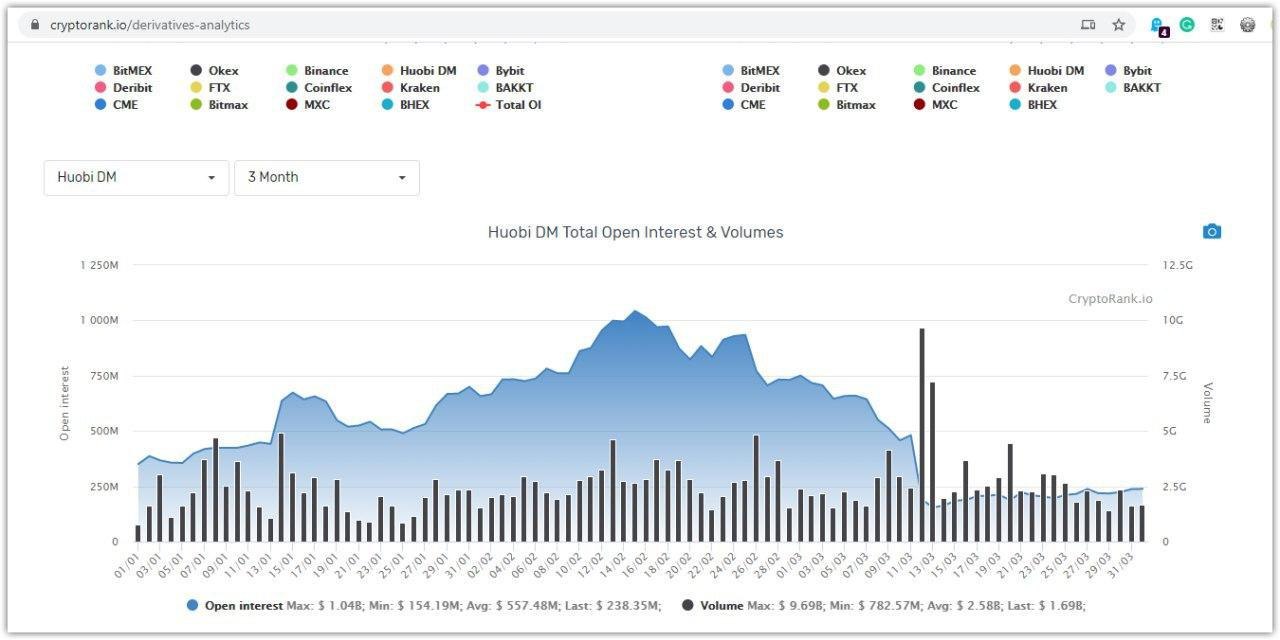Toggle FTX in the legend without Total OI
The image size is (1280, 640).
[x=838, y=88]
